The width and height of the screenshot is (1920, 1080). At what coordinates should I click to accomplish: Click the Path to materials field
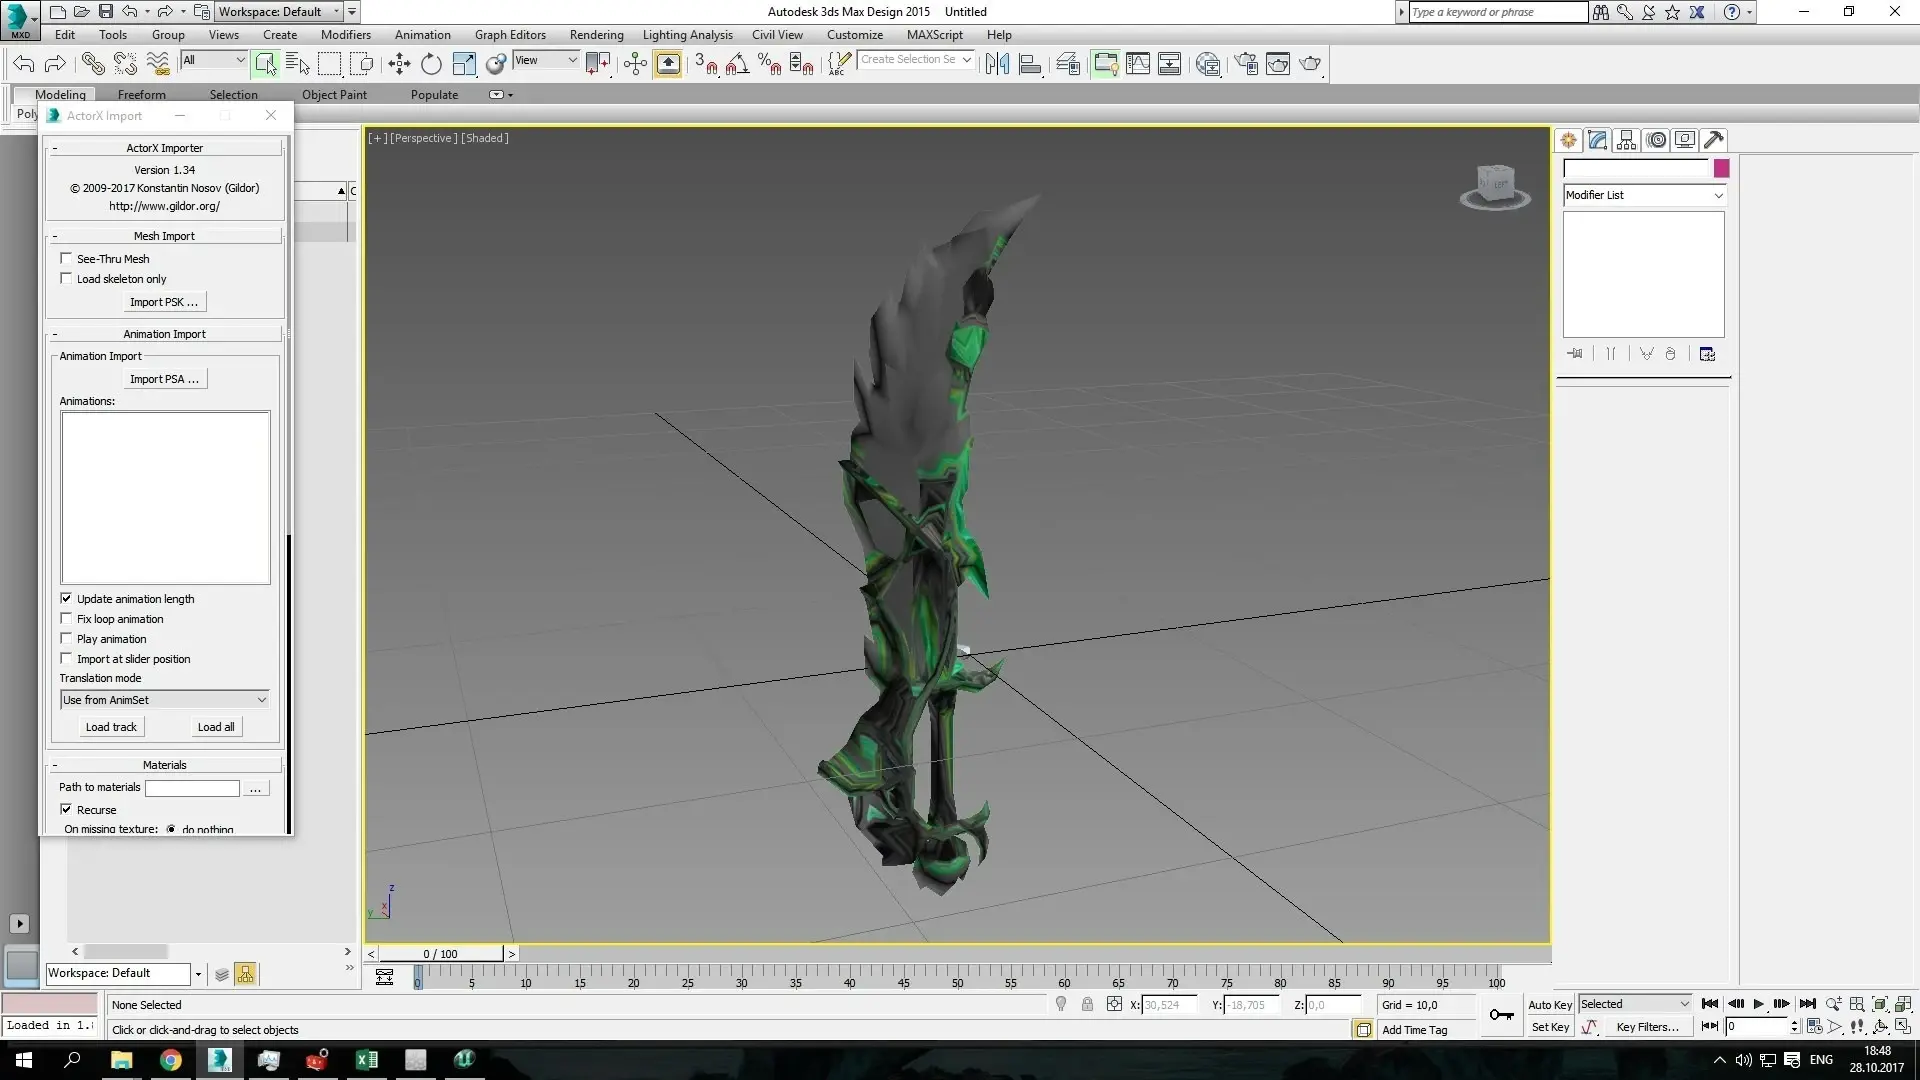(x=192, y=788)
